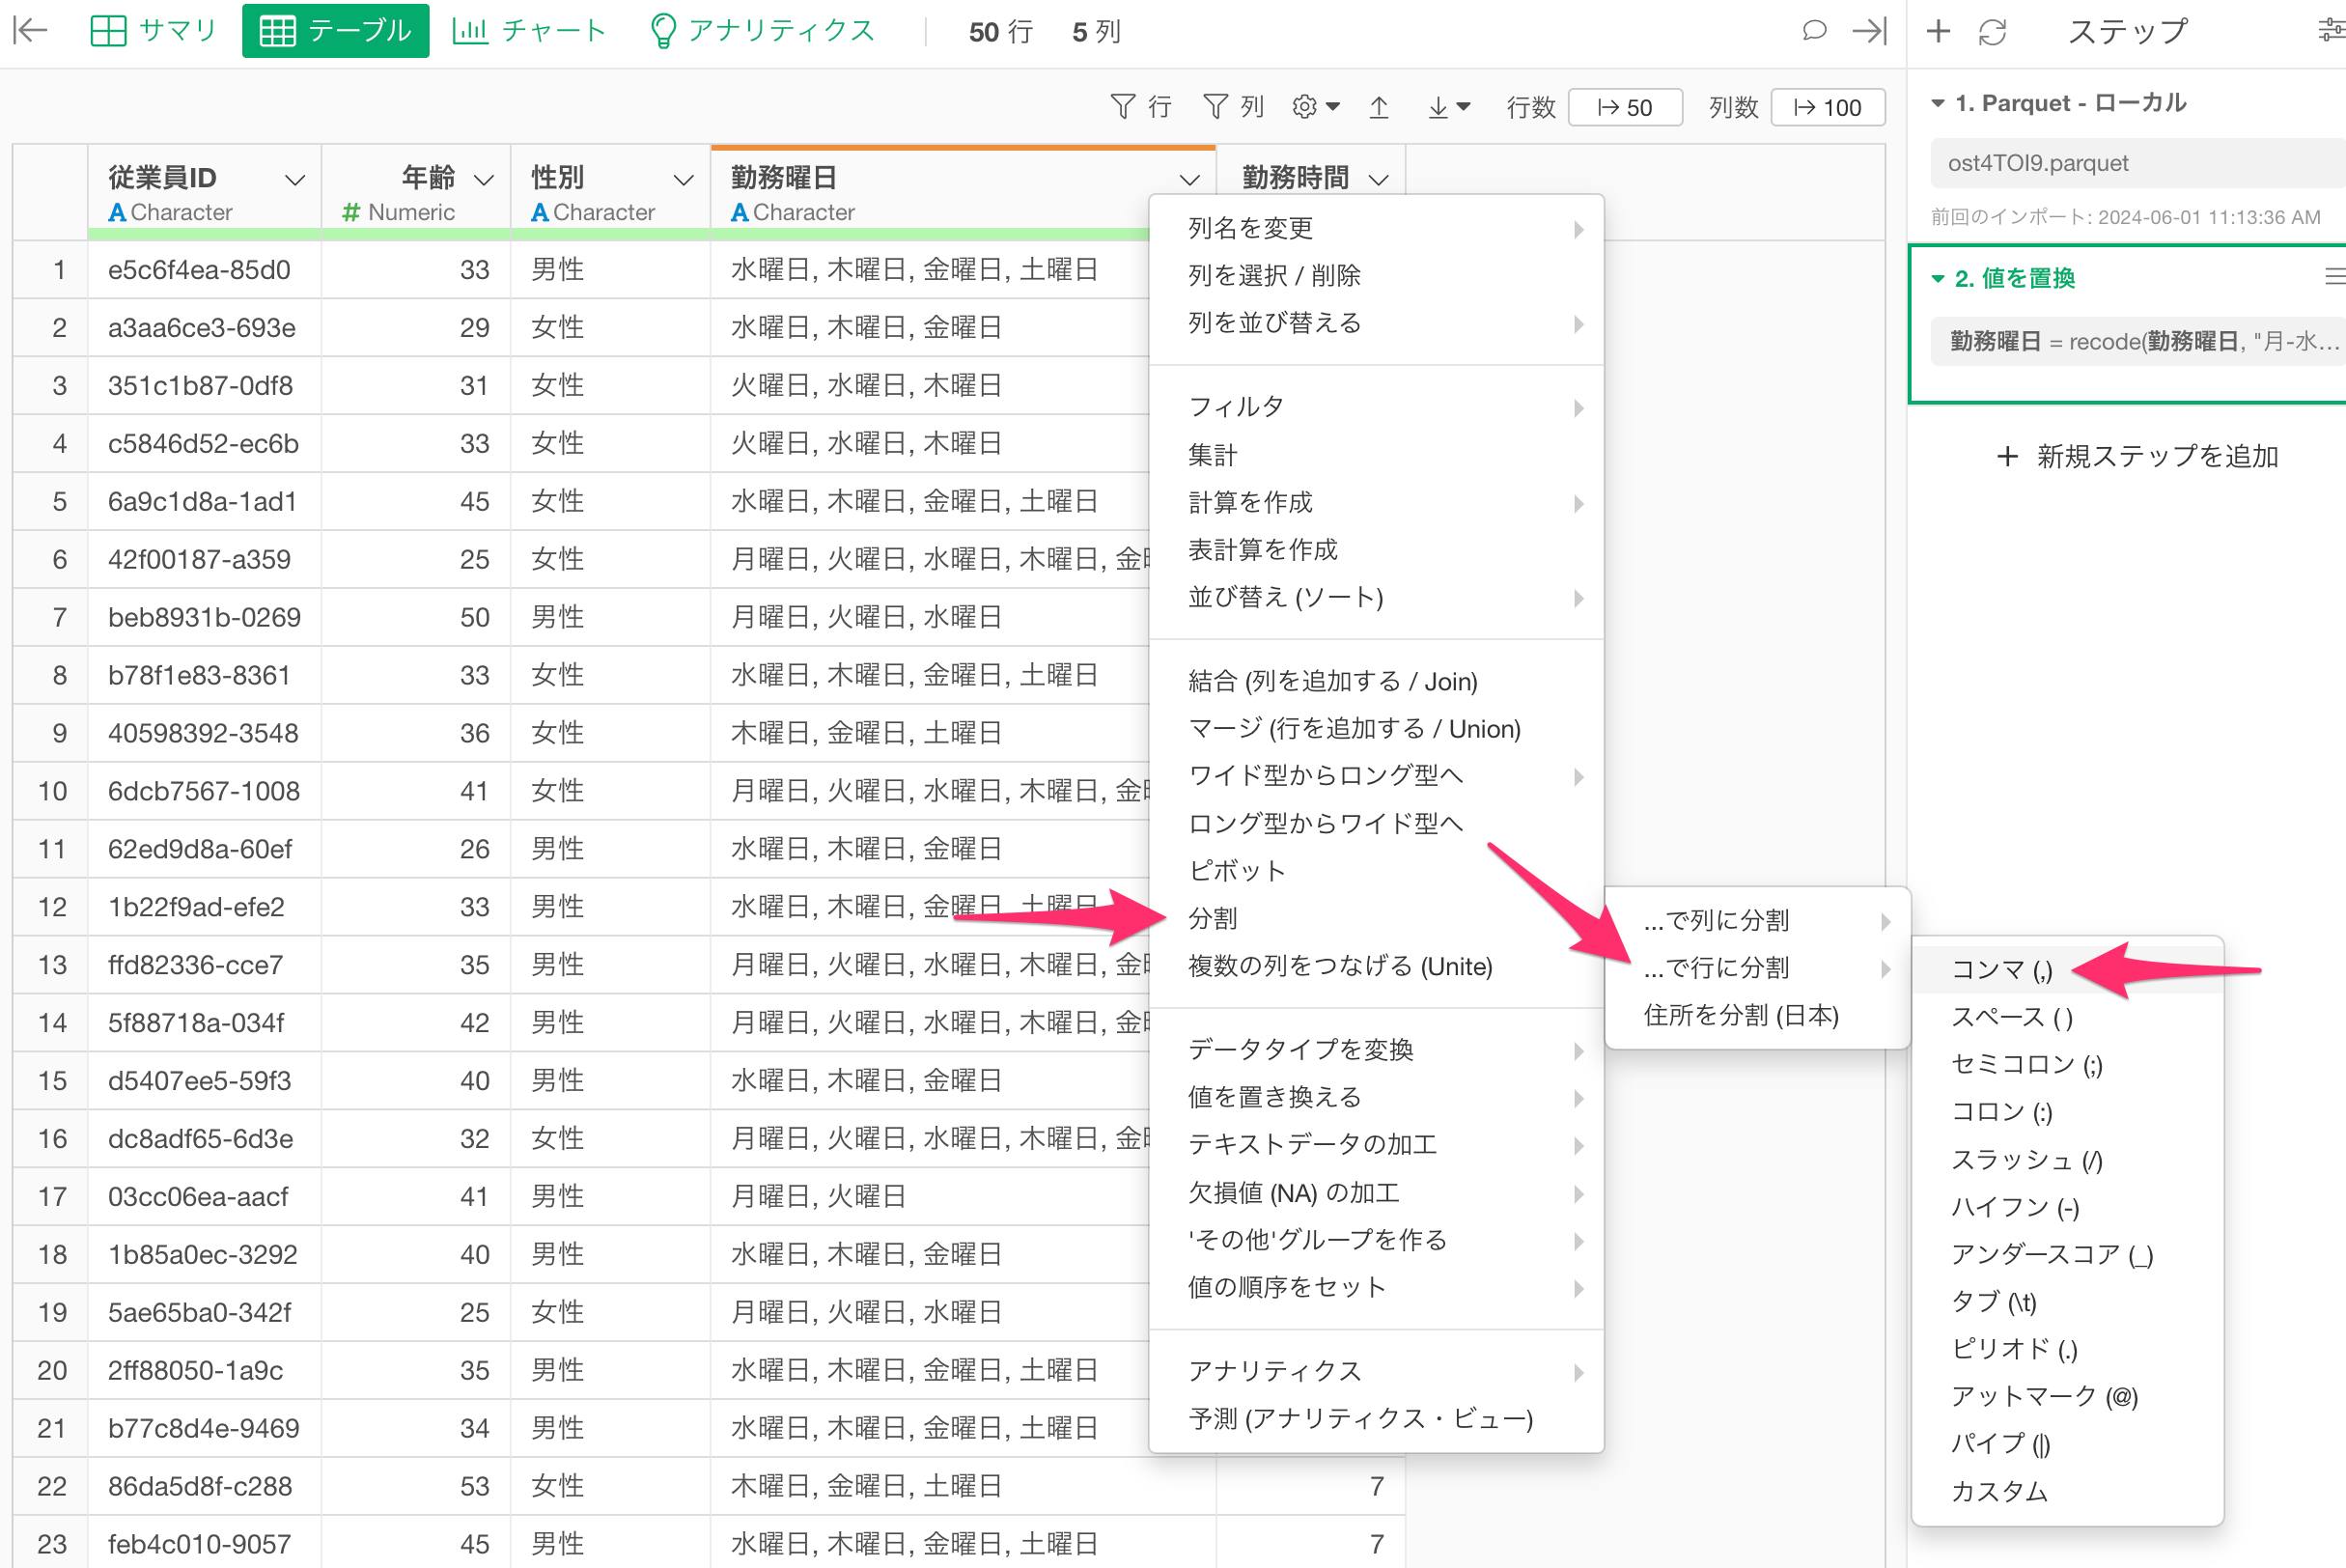Open the 性別 column dropdown
Image resolution: width=2346 pixels, height=1568 pixels.
tap(684, 180)
